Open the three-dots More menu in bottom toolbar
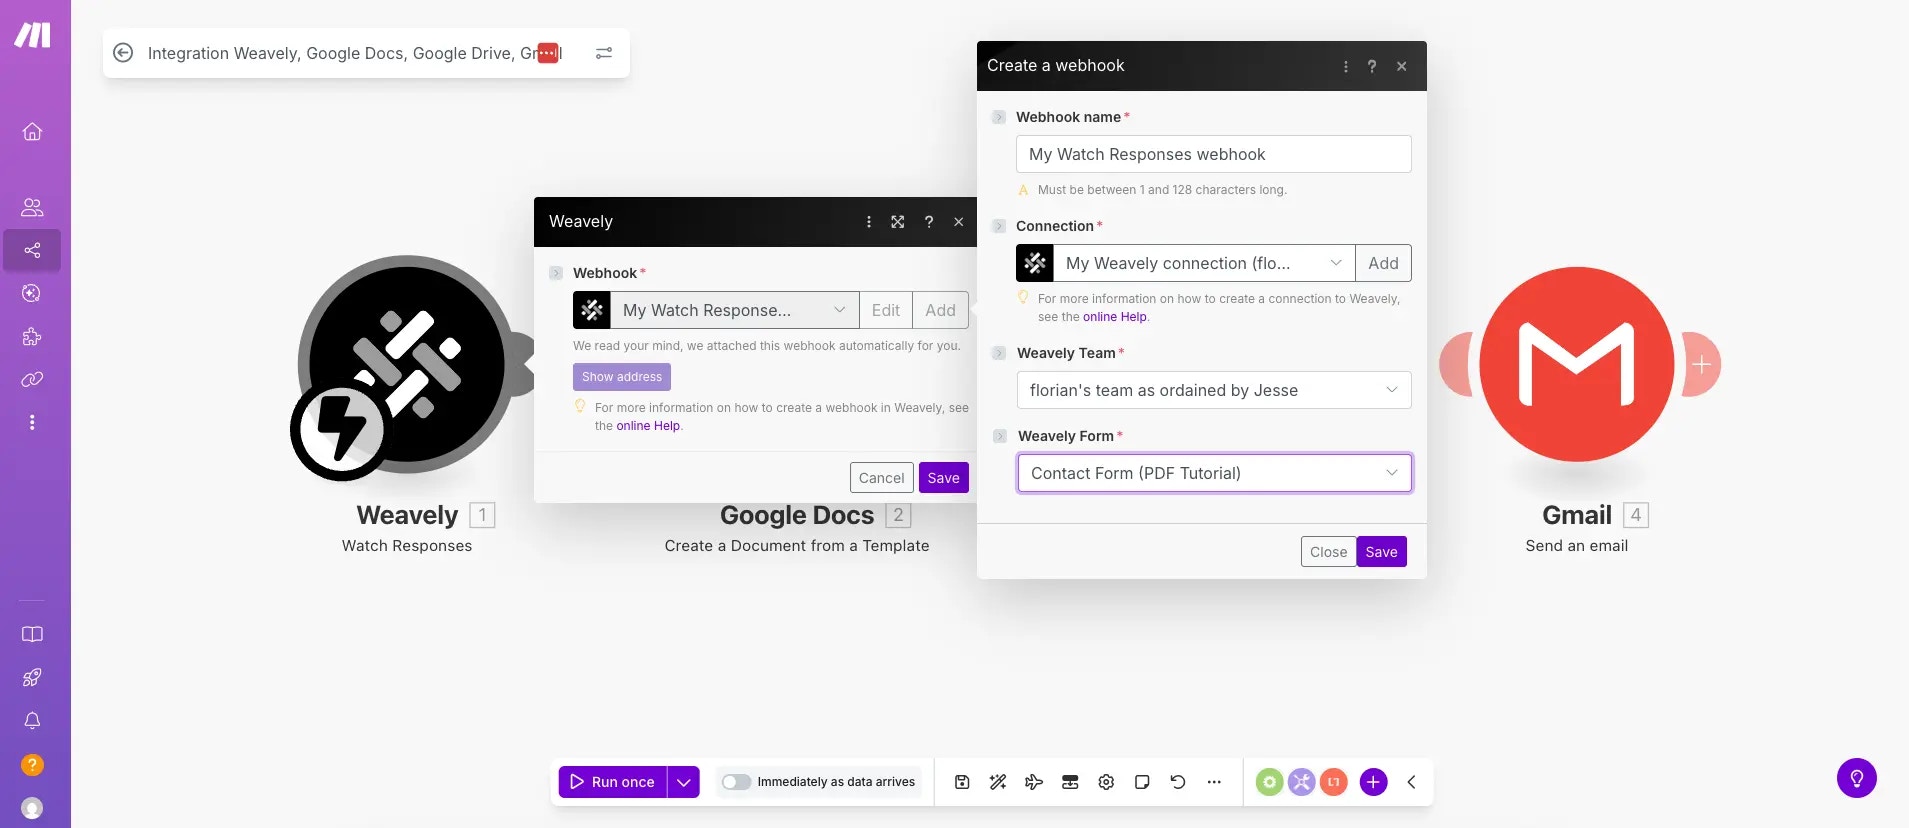This screenshot has width=1909, height=828. click(1214, 782)
